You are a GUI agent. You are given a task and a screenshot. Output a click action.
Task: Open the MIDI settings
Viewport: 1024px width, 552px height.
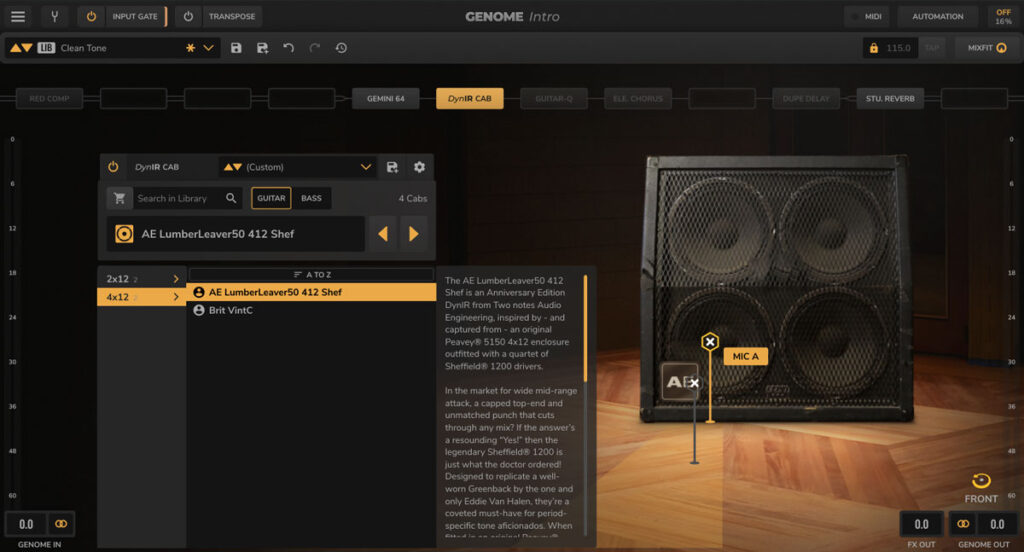(867, 16)
